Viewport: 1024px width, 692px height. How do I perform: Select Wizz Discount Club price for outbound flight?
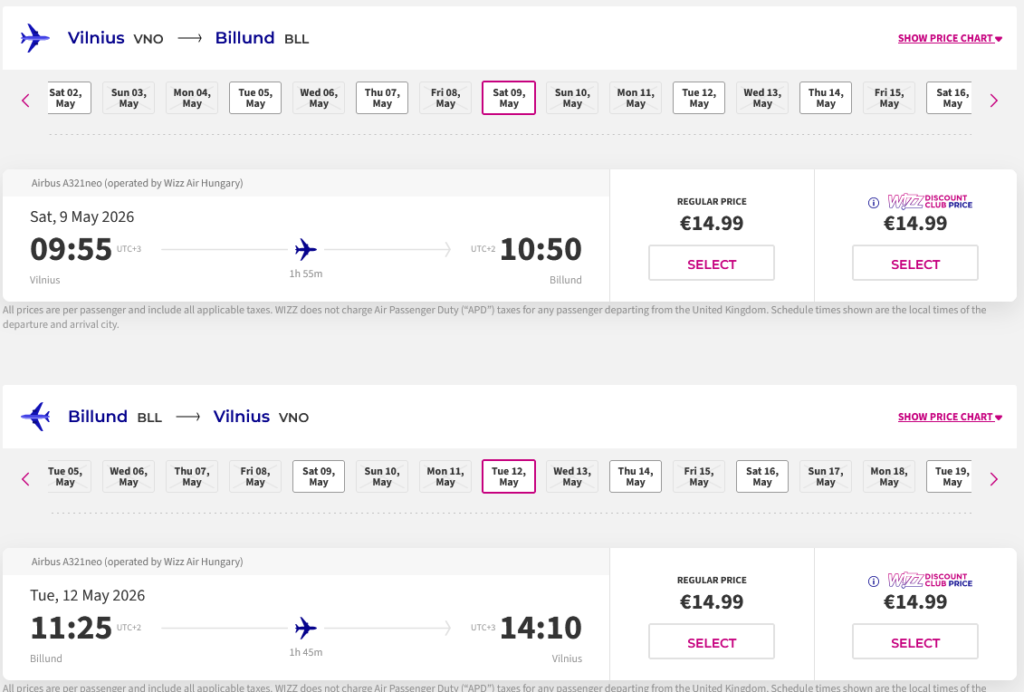pyautogui.click(x=915, y=264)
